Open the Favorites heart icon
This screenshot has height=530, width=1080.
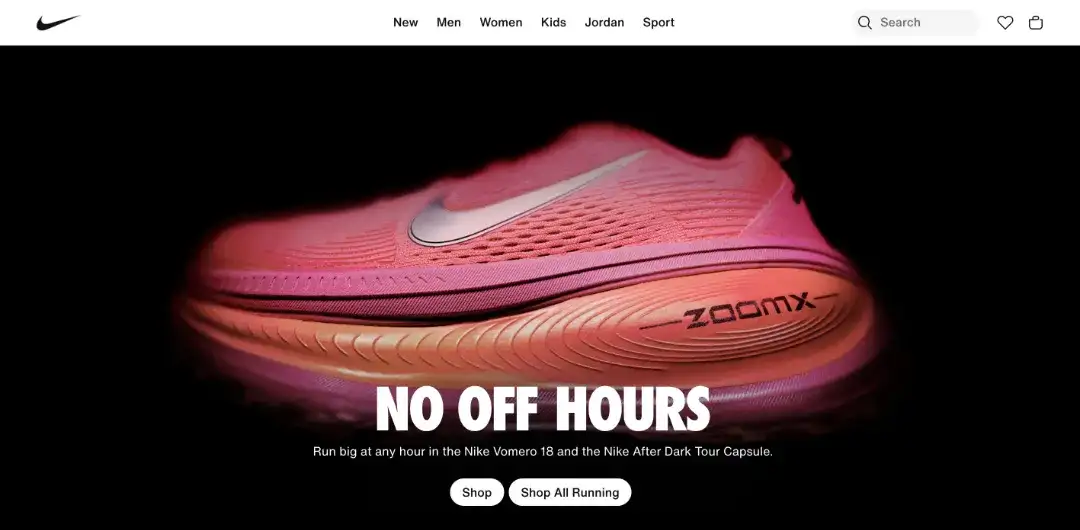pos(1005,23)
